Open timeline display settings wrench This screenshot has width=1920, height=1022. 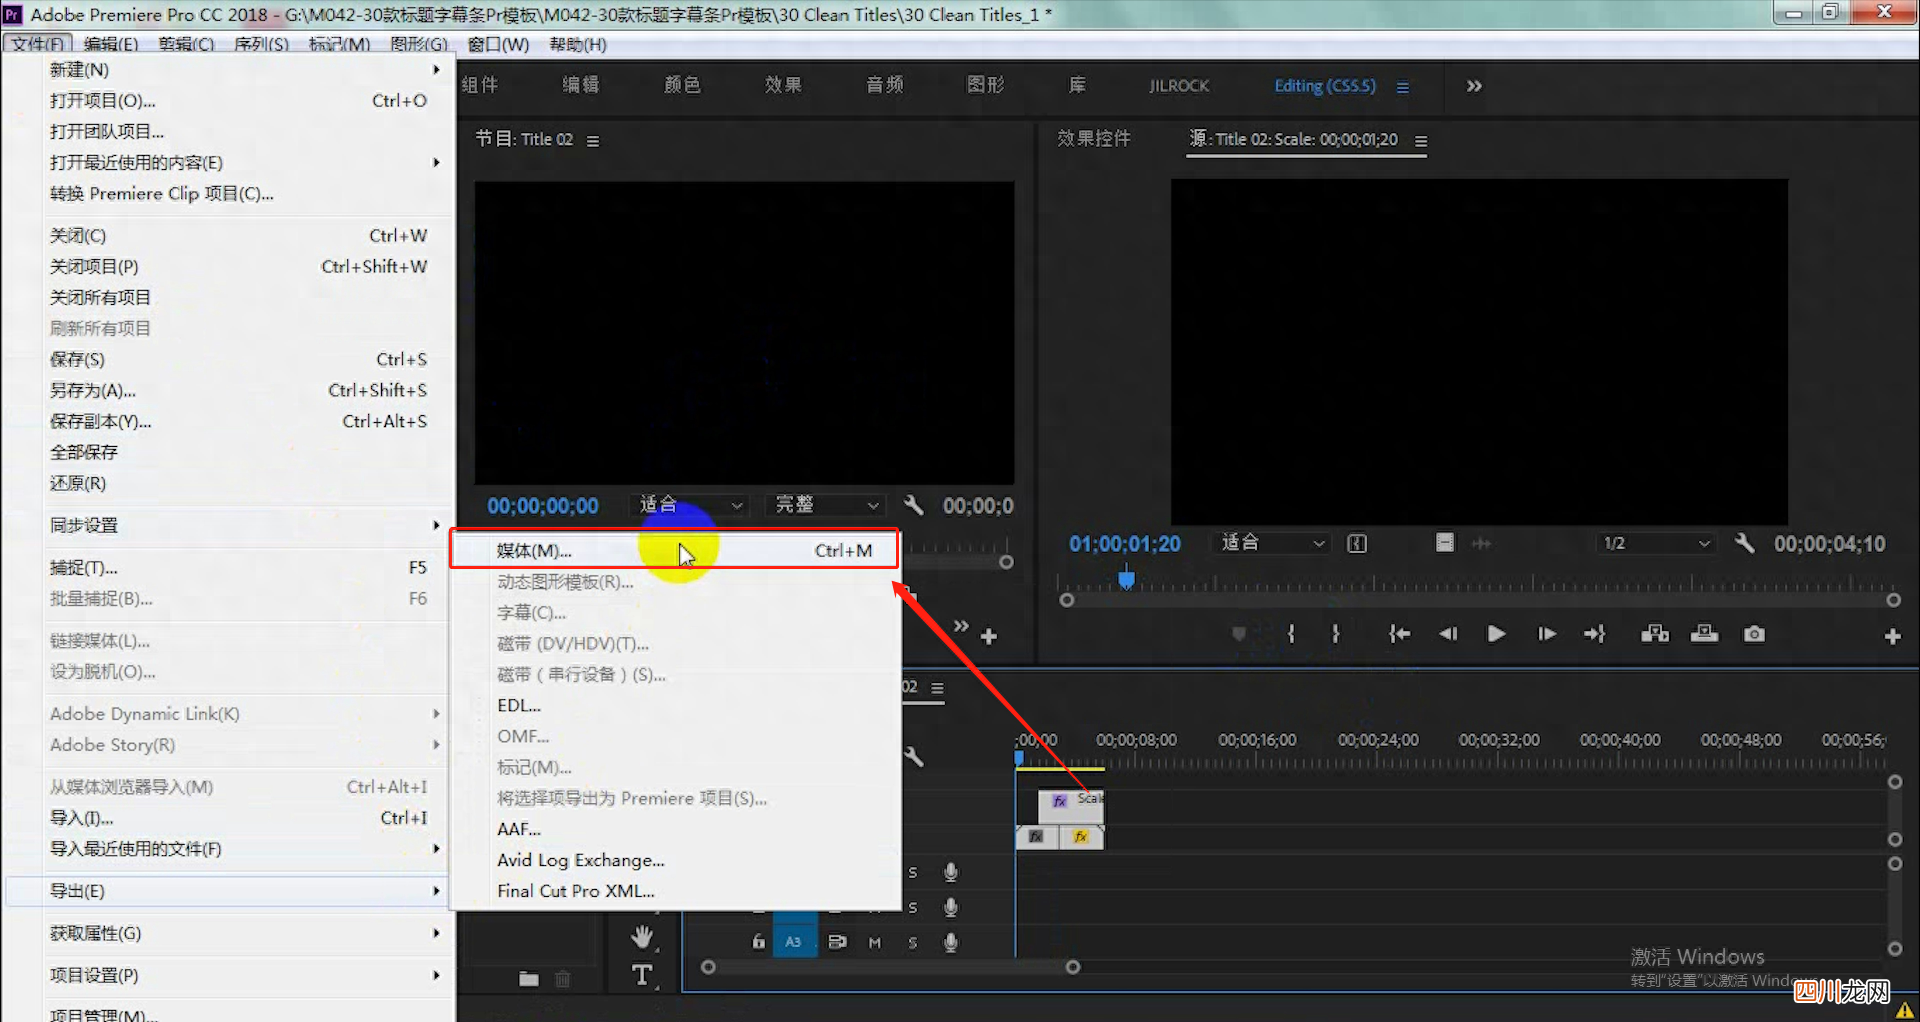(x=913, y=756)
